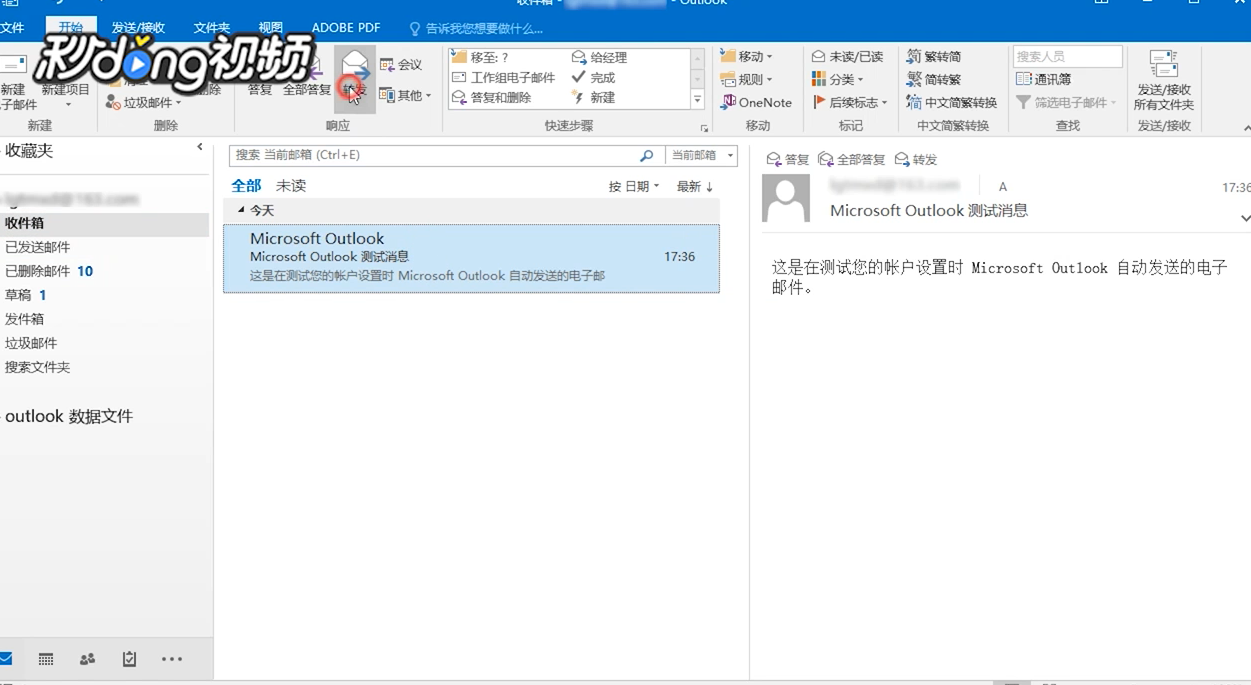Switch to People contacts view icon
The height and width of the screenshot is (685, 1251).
pyautogui.click(x=87, y=659)
